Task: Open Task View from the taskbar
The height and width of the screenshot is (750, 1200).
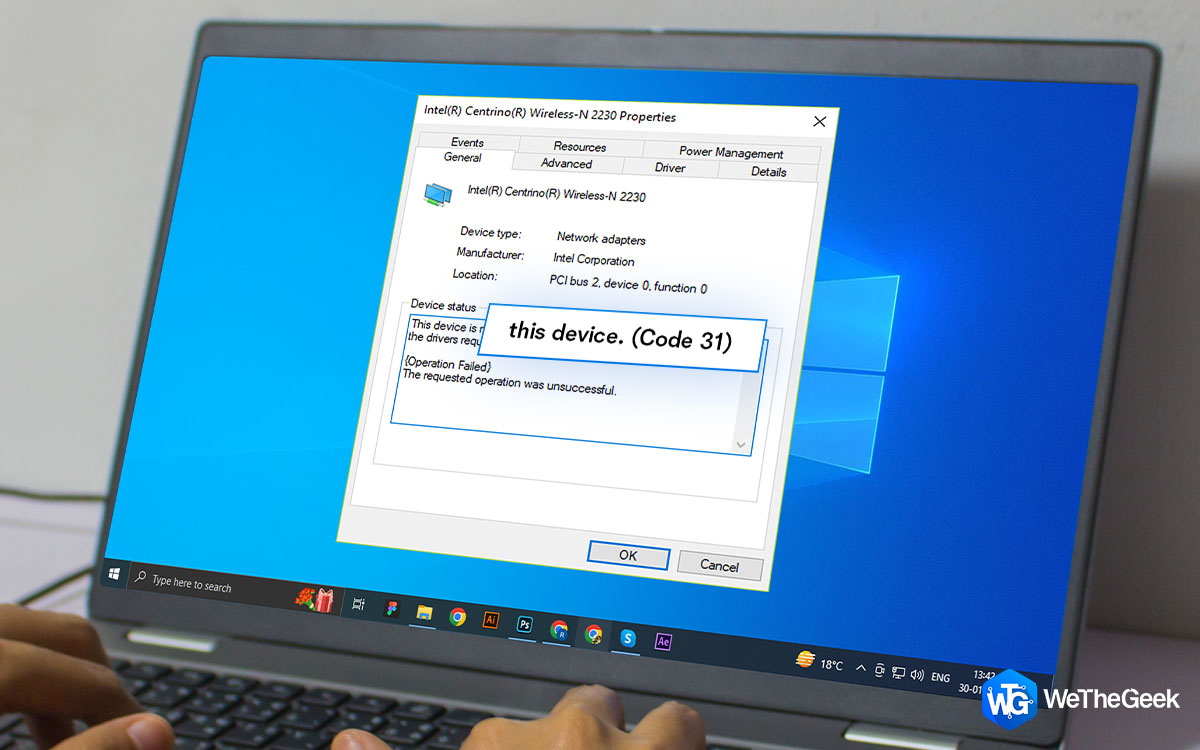Action: pos(358,604)
